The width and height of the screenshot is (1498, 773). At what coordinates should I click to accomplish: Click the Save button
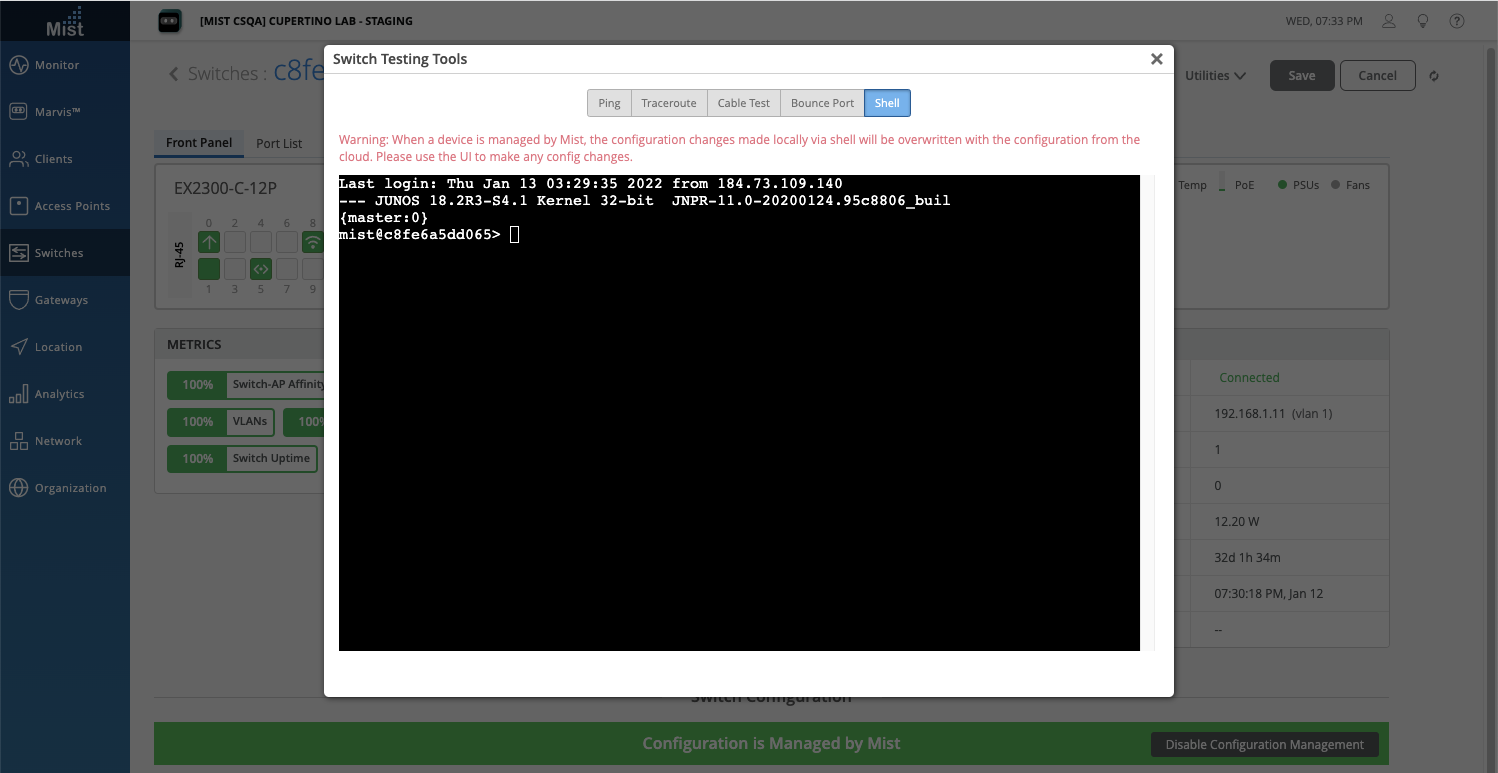(x=1302, y=75)
